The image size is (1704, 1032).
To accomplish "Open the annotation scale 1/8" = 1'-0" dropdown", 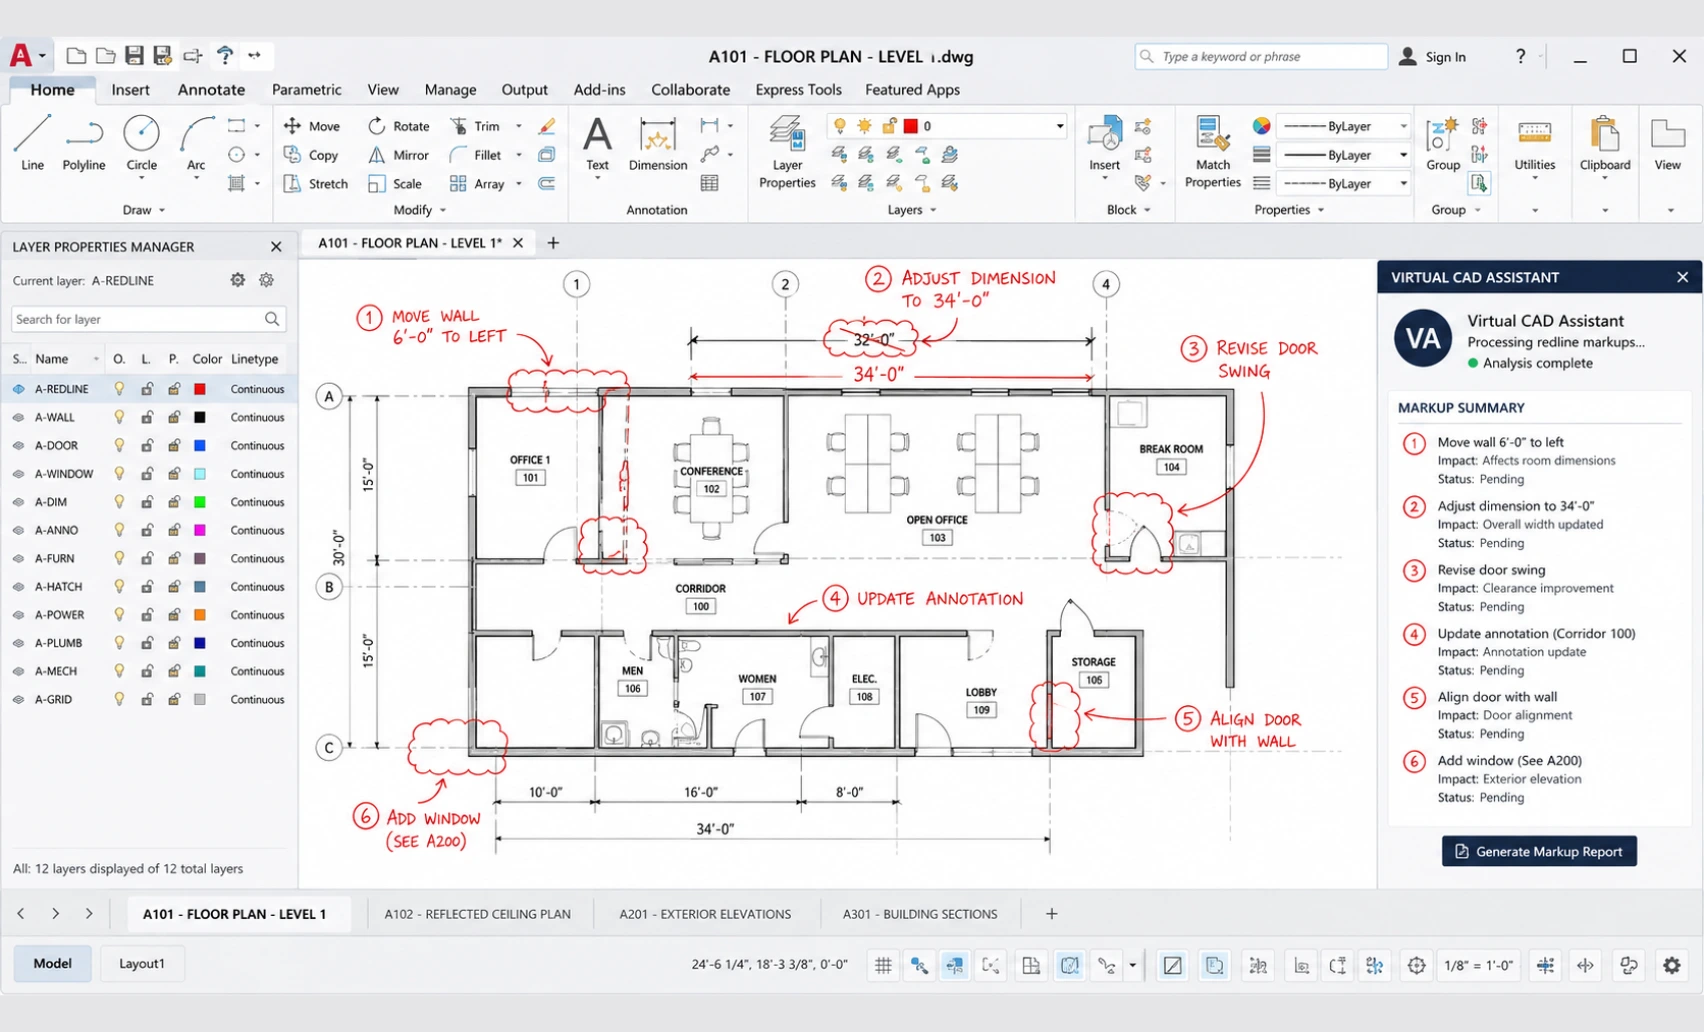I will (1478, 965).
